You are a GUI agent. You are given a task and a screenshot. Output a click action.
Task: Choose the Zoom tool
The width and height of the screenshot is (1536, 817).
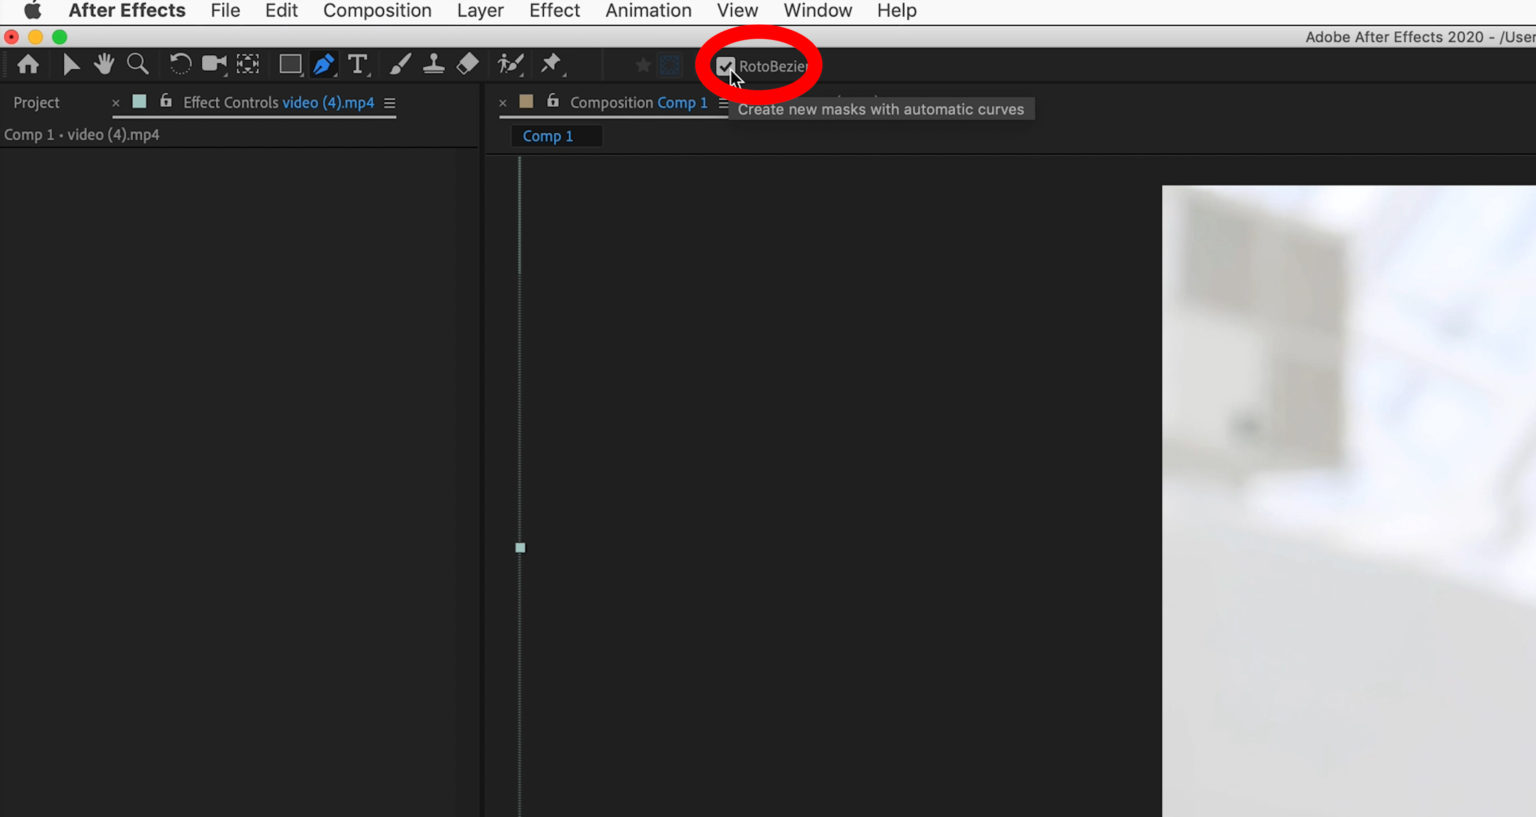tap(138, 63)
